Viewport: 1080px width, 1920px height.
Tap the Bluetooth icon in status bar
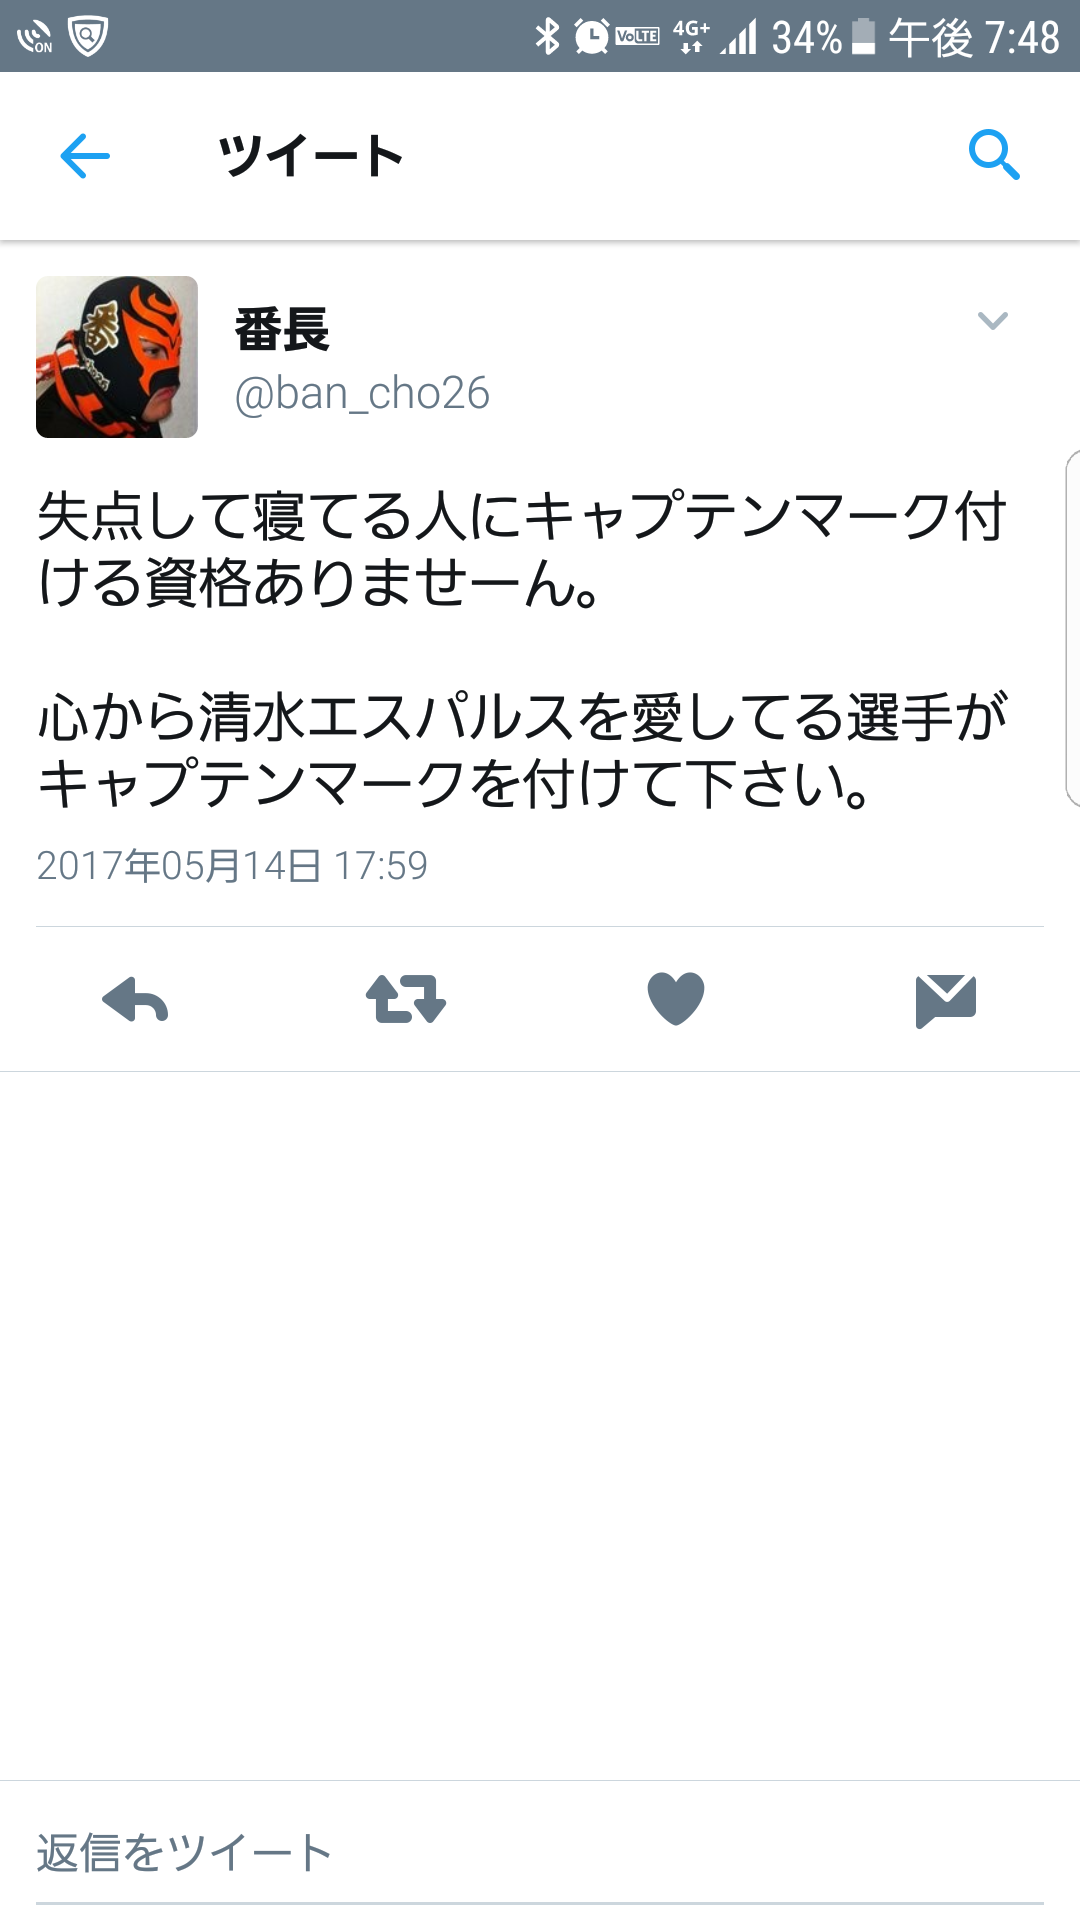pyautogui.click(x=548, y=37)
